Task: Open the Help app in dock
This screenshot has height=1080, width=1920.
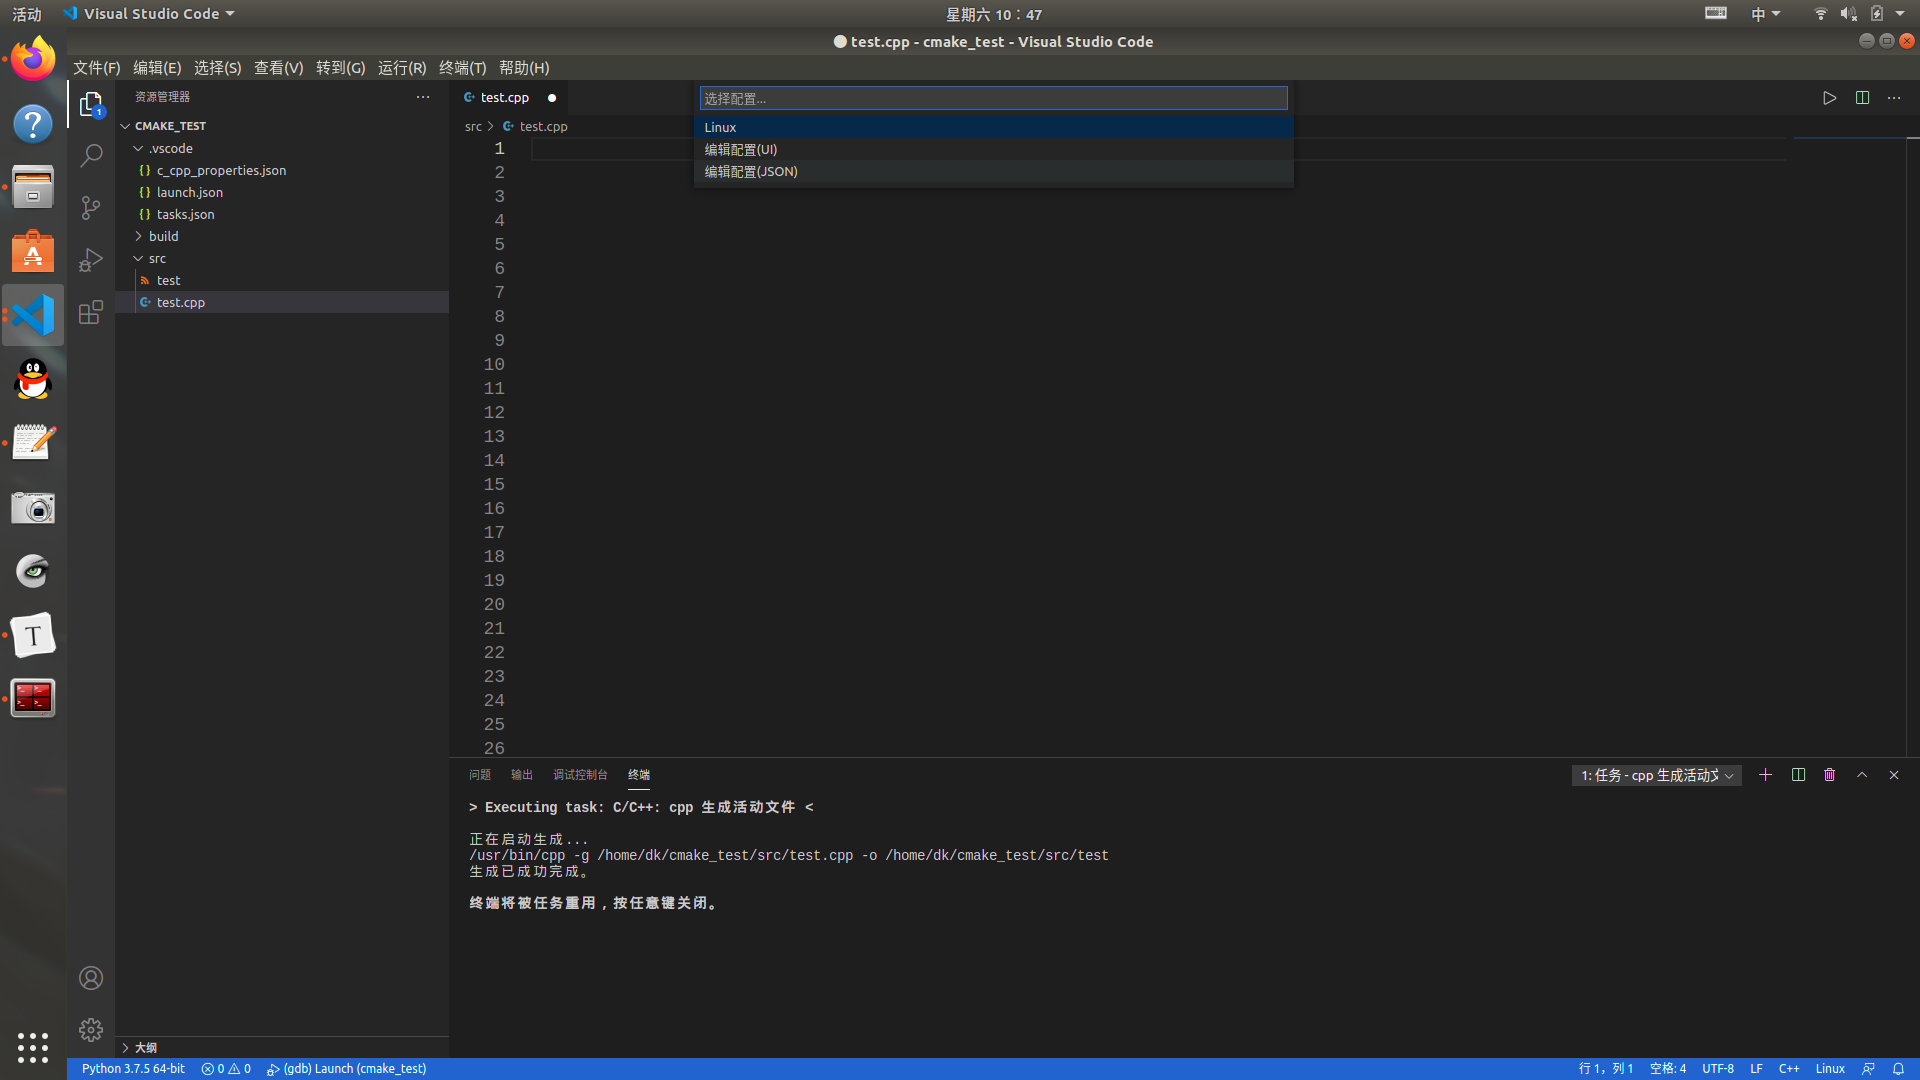Action: 33,124
